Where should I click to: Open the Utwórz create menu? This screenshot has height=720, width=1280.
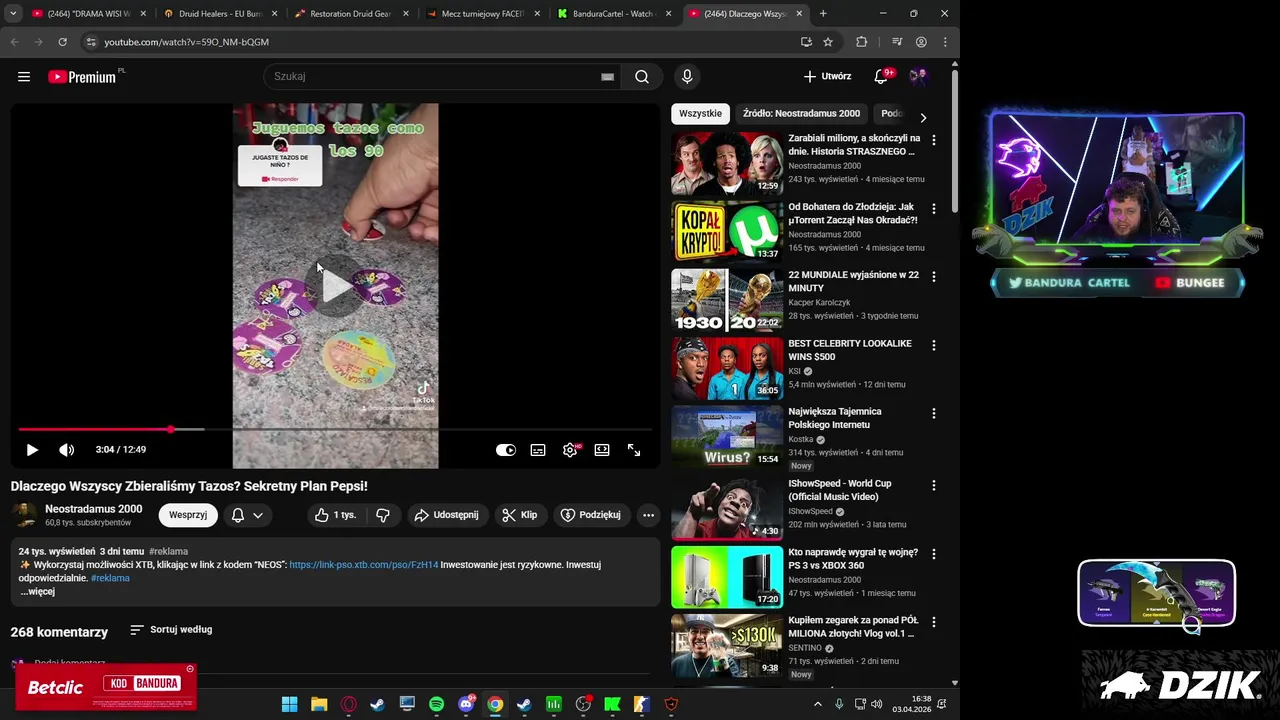(827, 77)
